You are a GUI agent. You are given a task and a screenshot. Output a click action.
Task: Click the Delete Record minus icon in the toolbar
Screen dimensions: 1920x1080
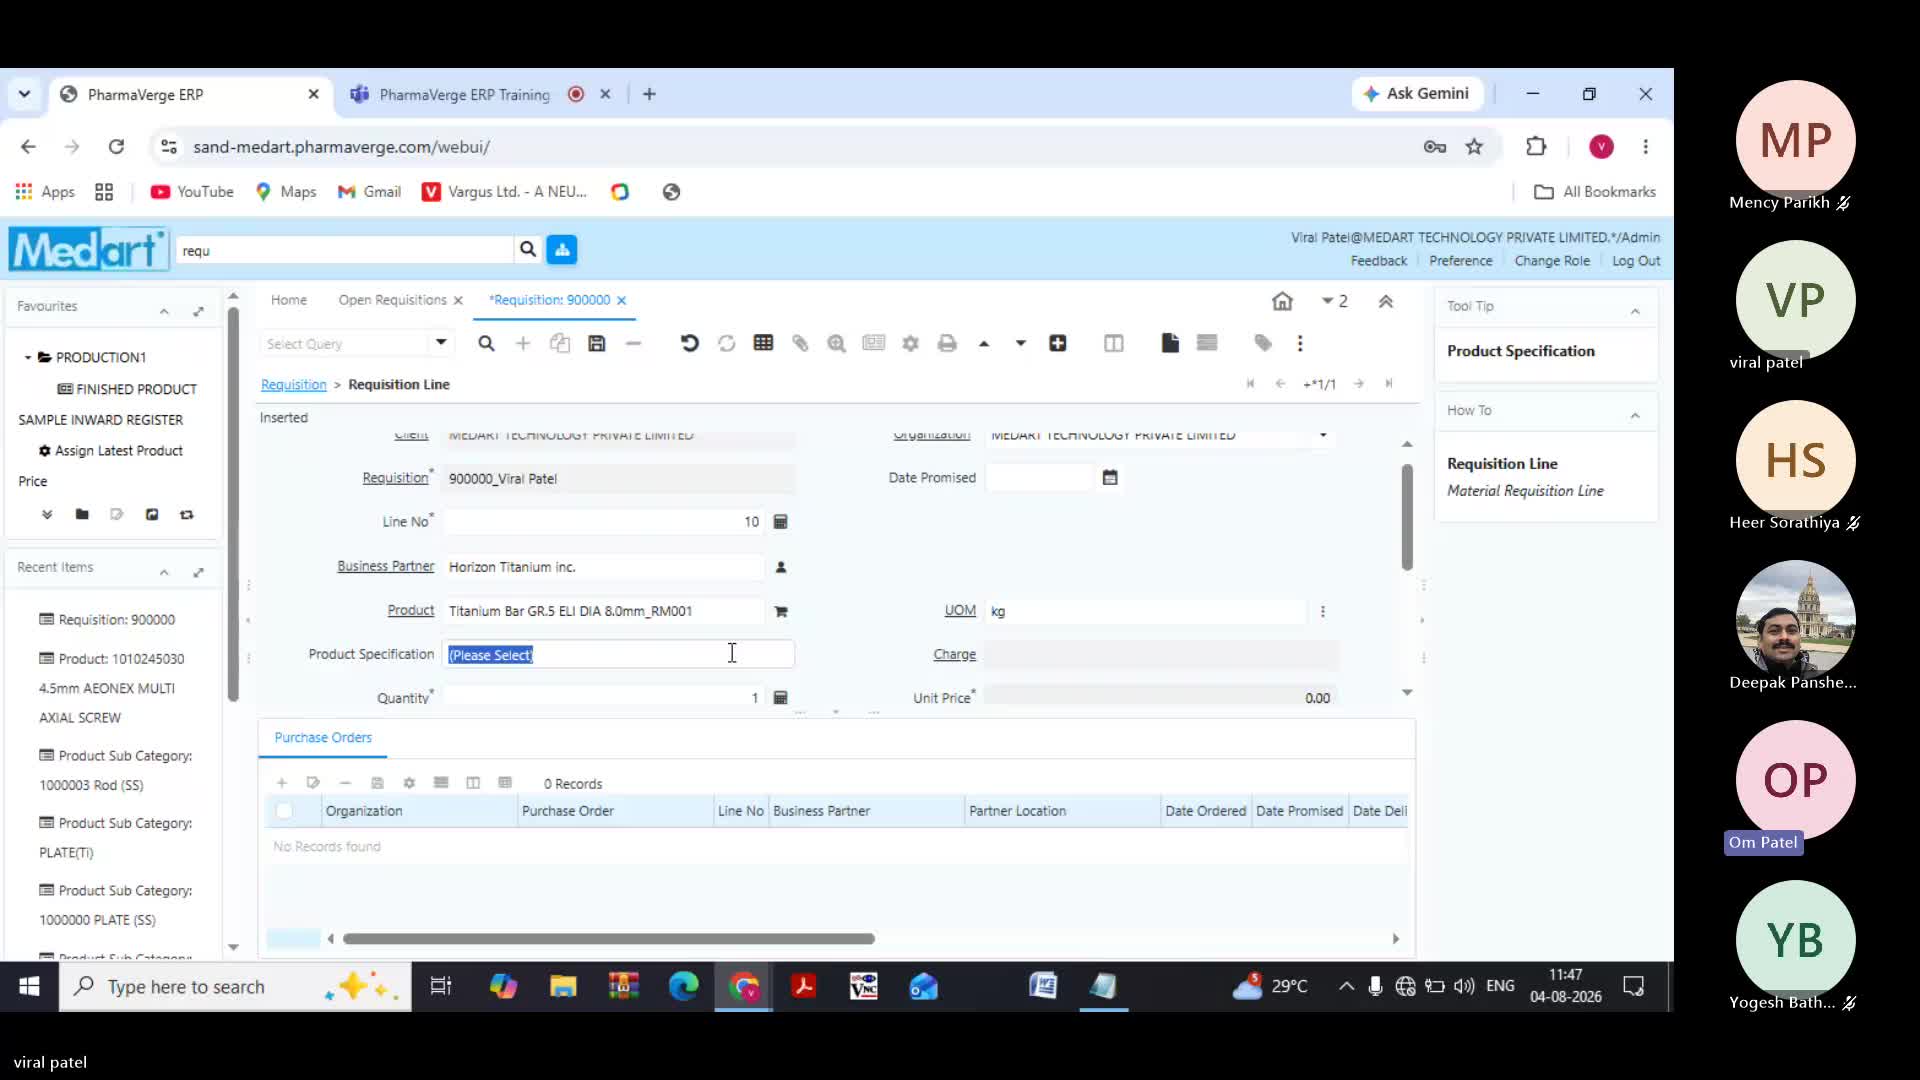[633, 343]
